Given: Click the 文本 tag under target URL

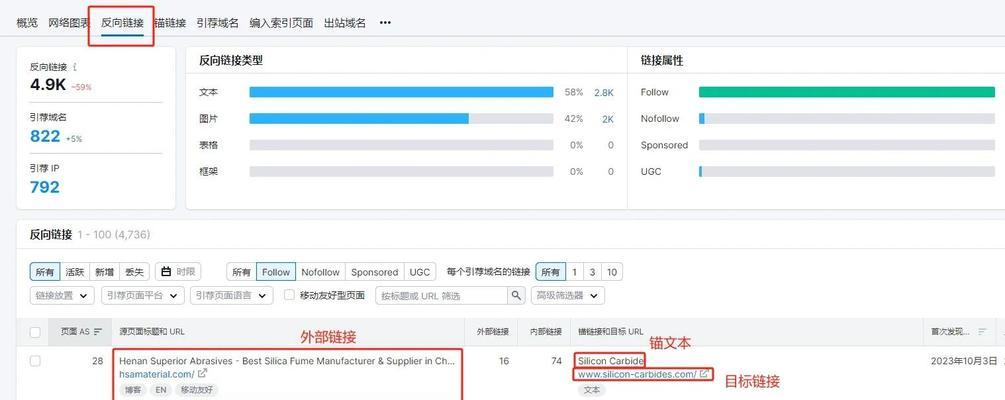Looking at the screenshot, I should [x=592, y=389].
